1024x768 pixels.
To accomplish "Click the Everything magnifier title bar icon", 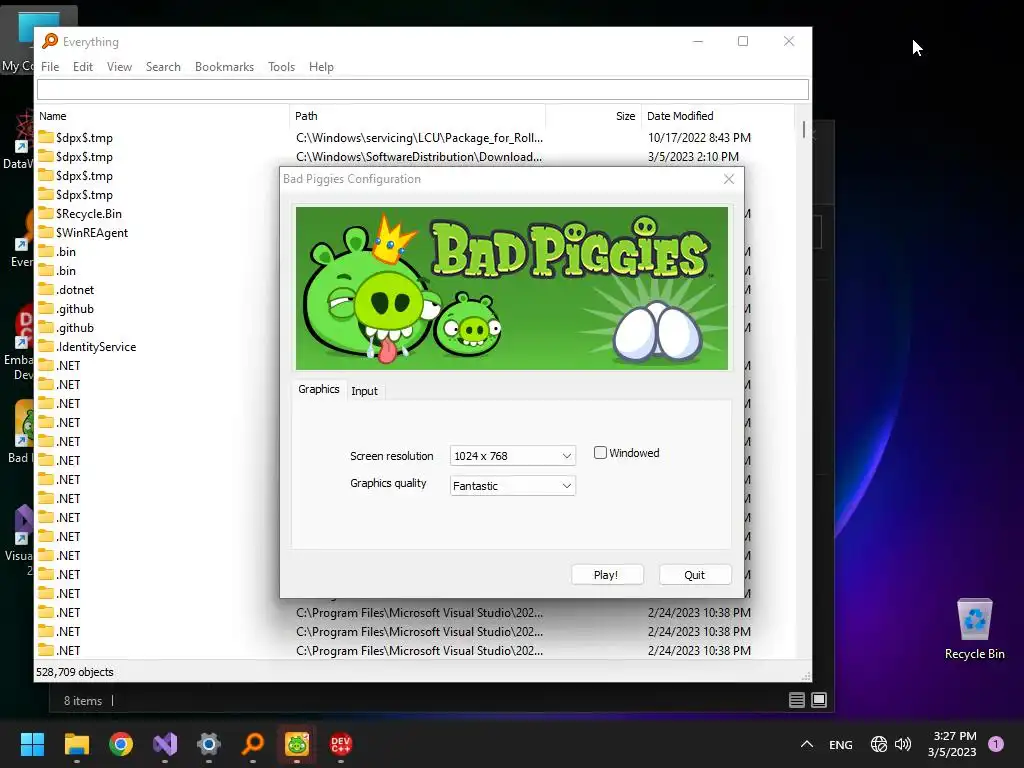I will click(50, 41).
